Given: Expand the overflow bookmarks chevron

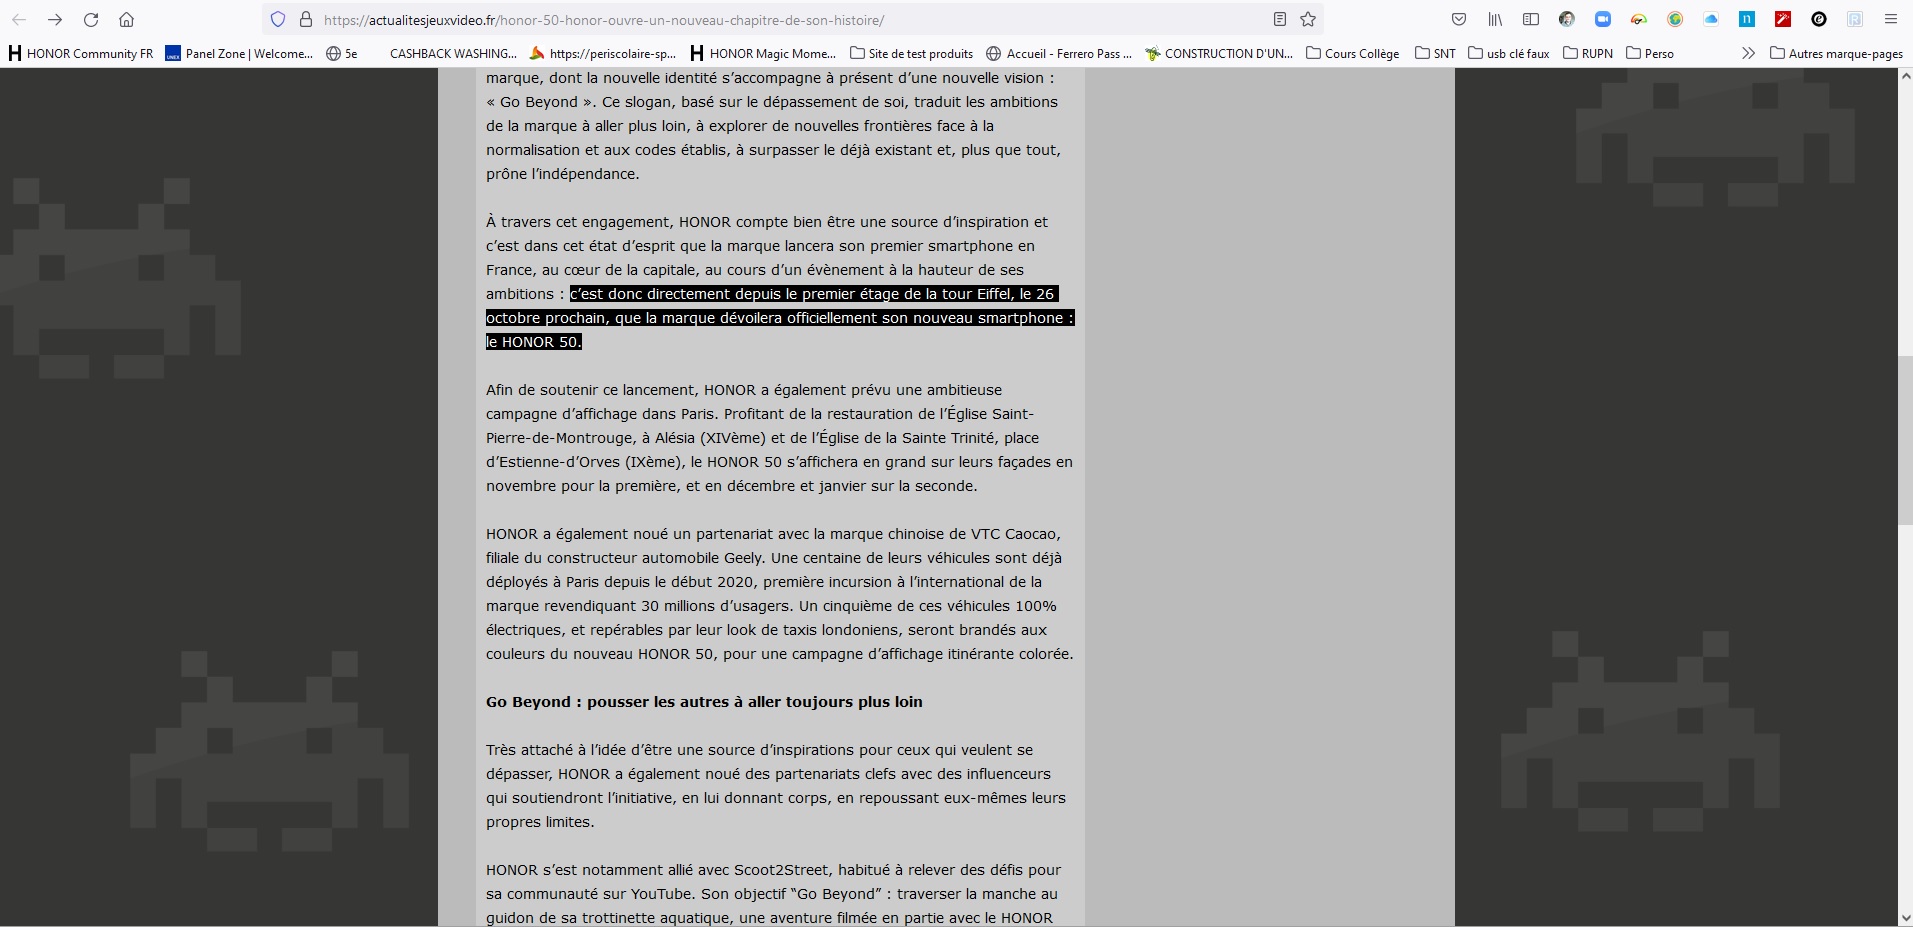Looking at the screenshot, I should coord(1749,53).
